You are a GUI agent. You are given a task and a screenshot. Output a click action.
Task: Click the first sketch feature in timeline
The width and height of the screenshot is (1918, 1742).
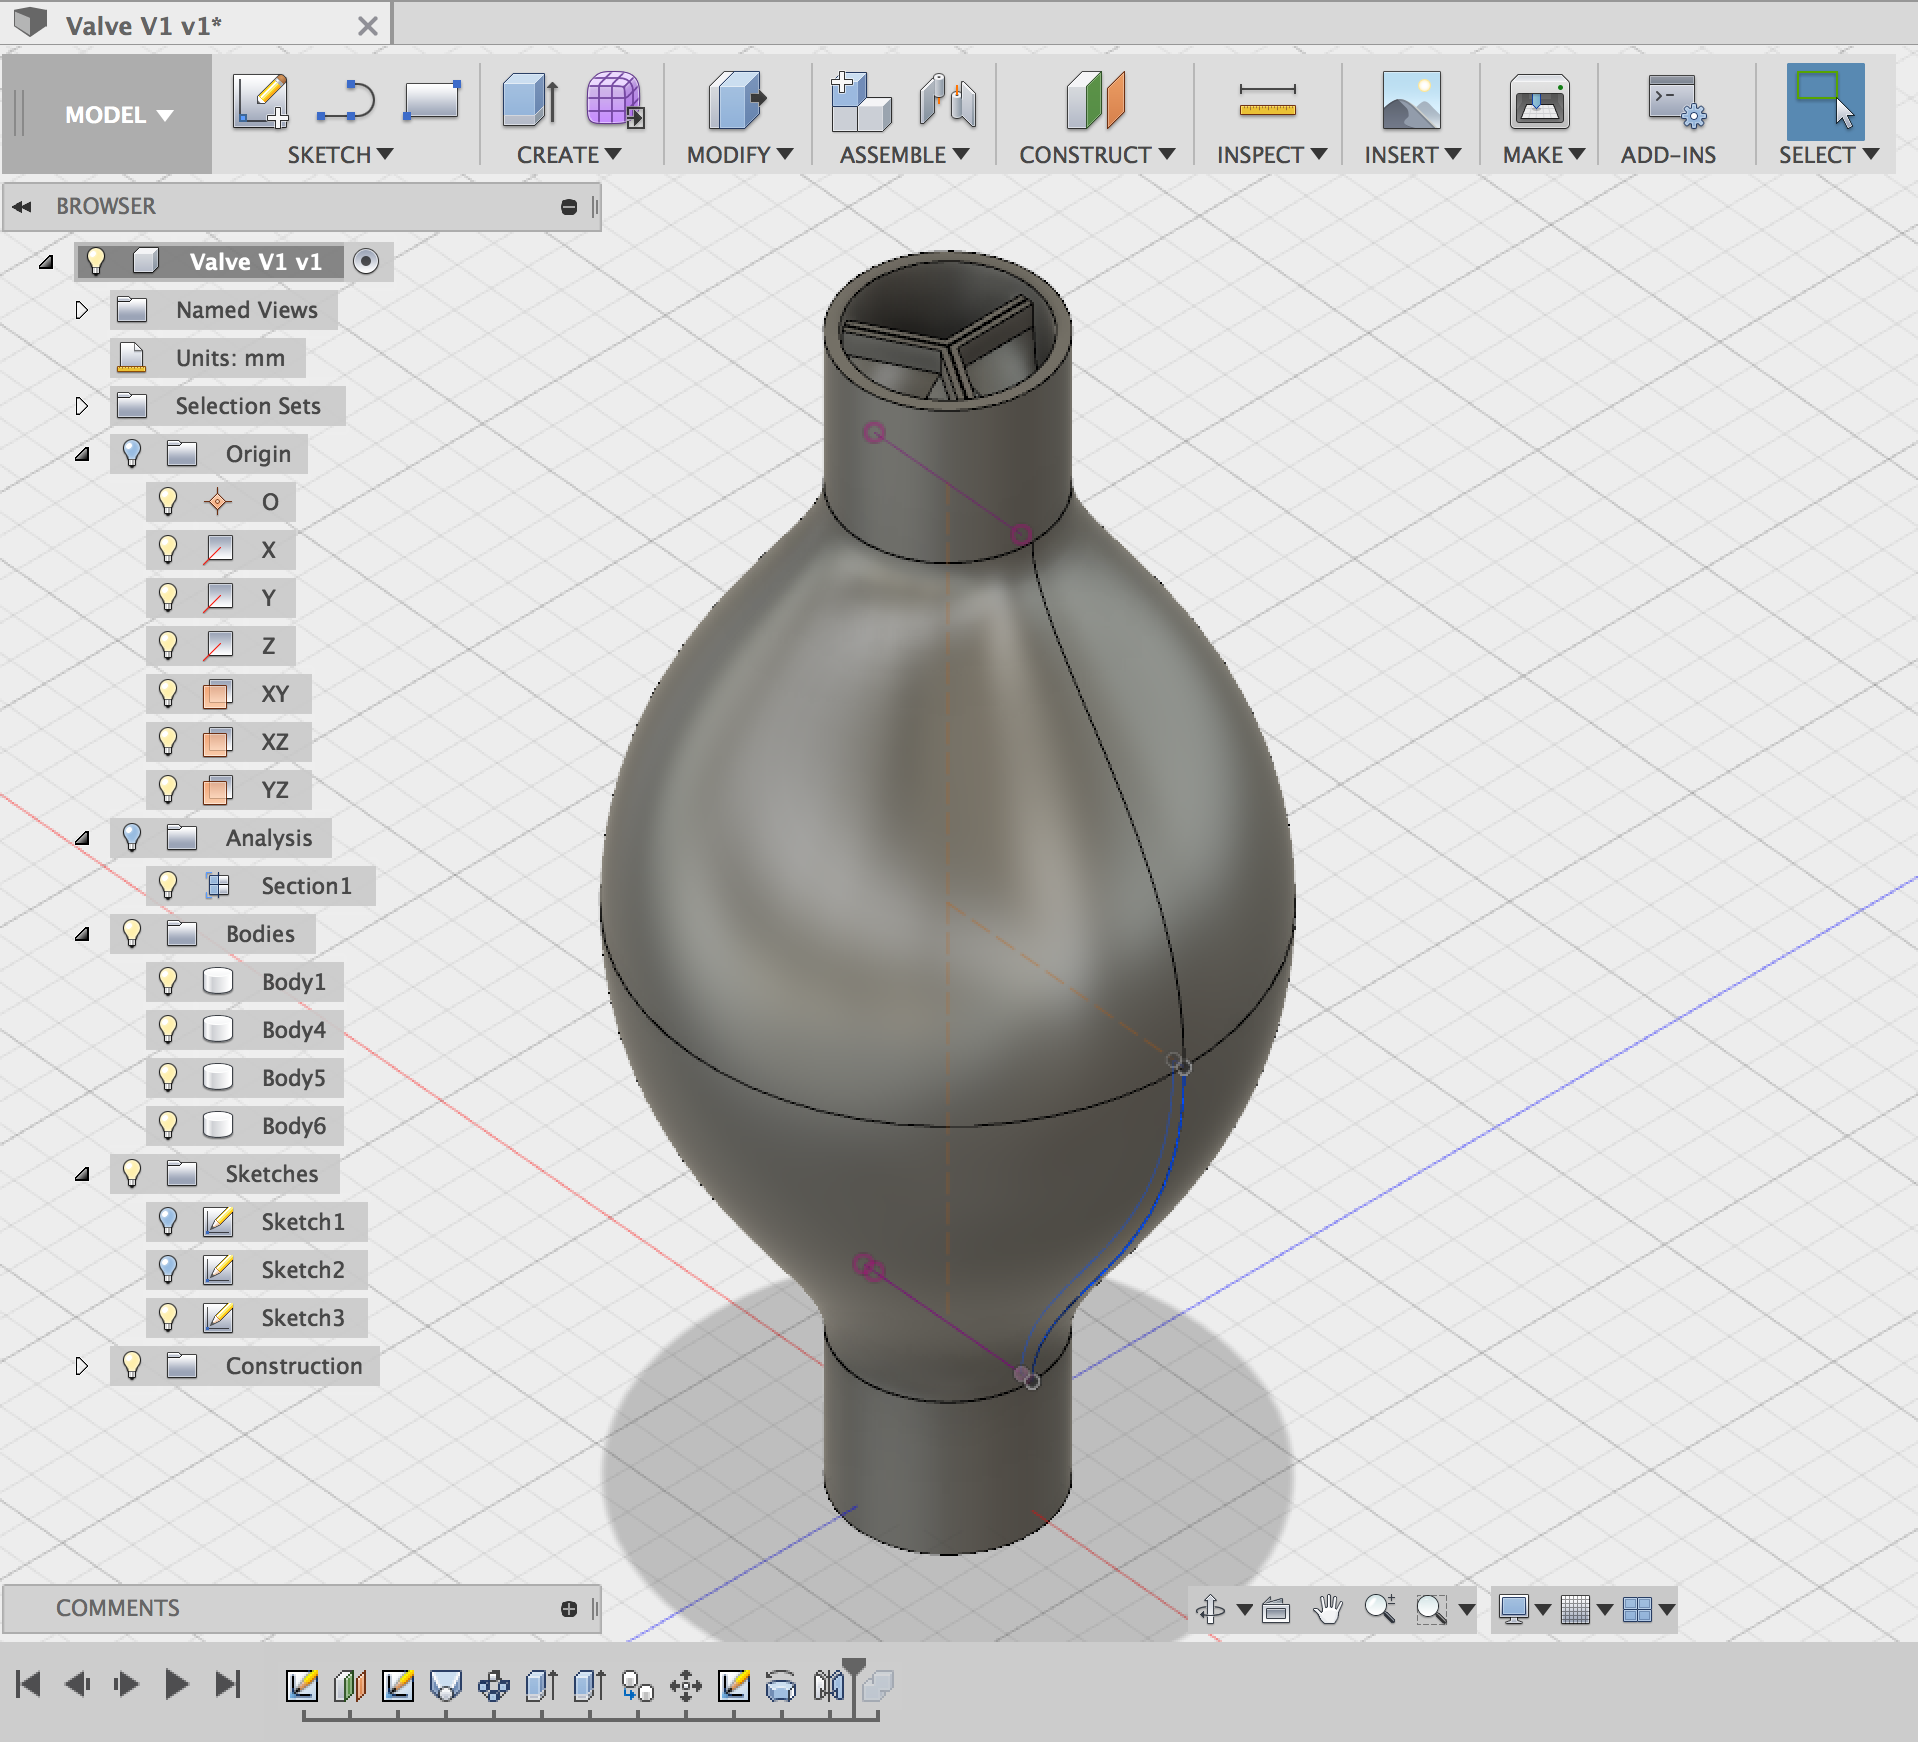[x=301, y=1686]
